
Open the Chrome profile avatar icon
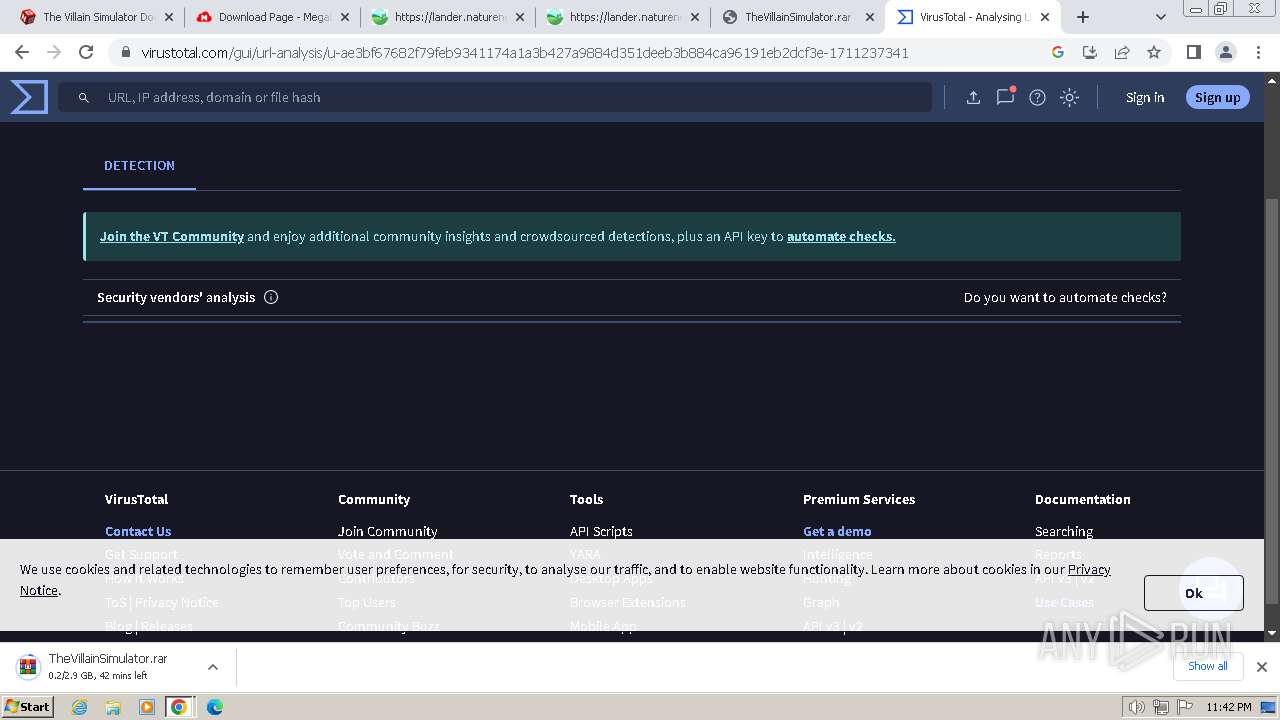[1225, 52]
